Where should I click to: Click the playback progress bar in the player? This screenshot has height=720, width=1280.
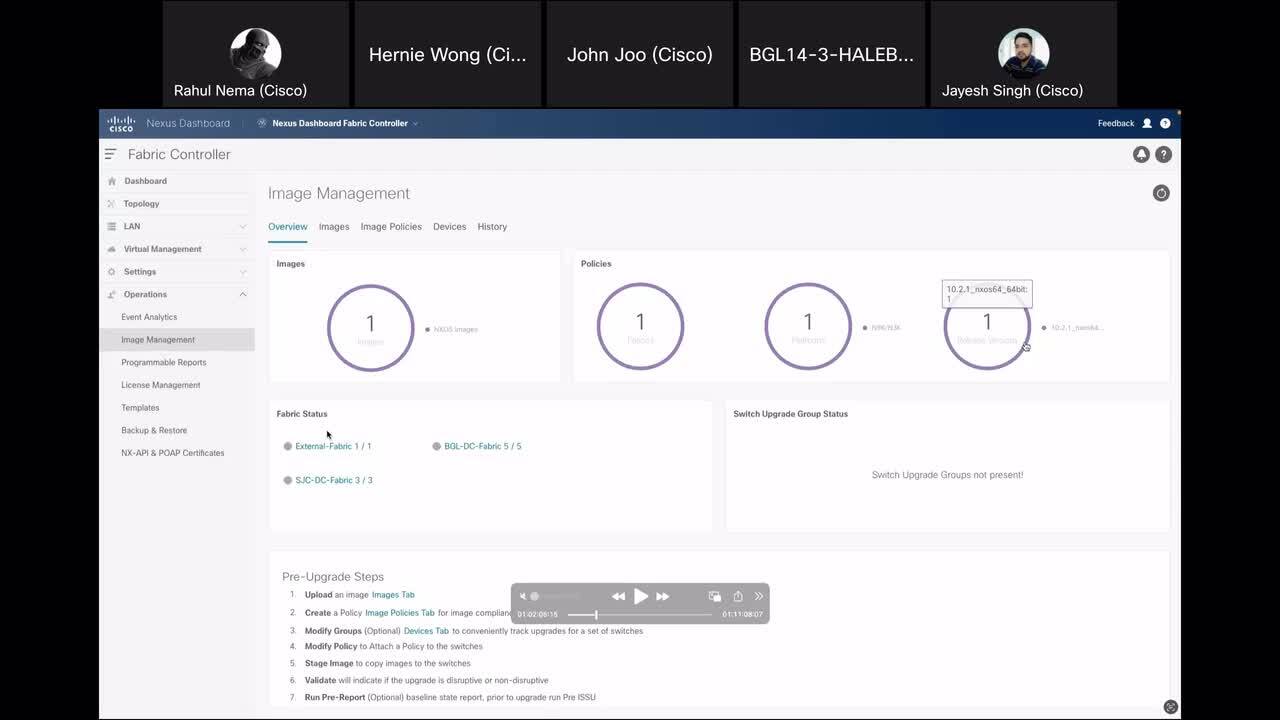[x=640, y=614]
